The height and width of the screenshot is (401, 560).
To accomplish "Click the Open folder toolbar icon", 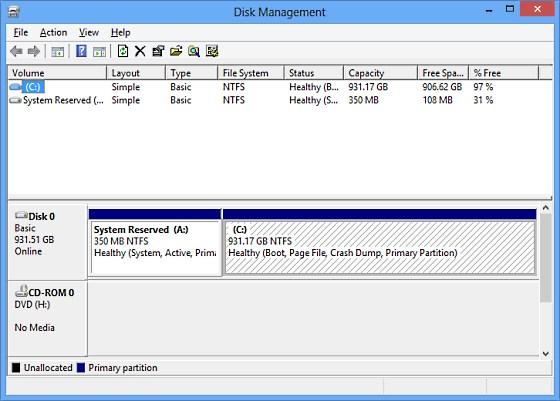I will pyautogui.click(x=176, y=51).
